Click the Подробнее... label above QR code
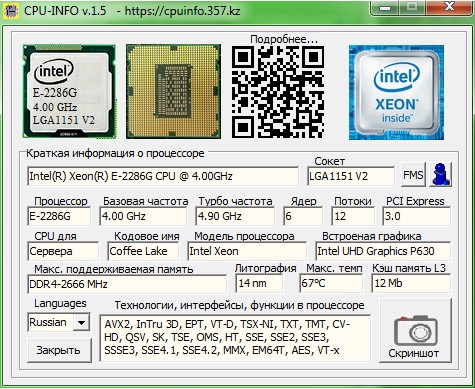 (284, 39)
